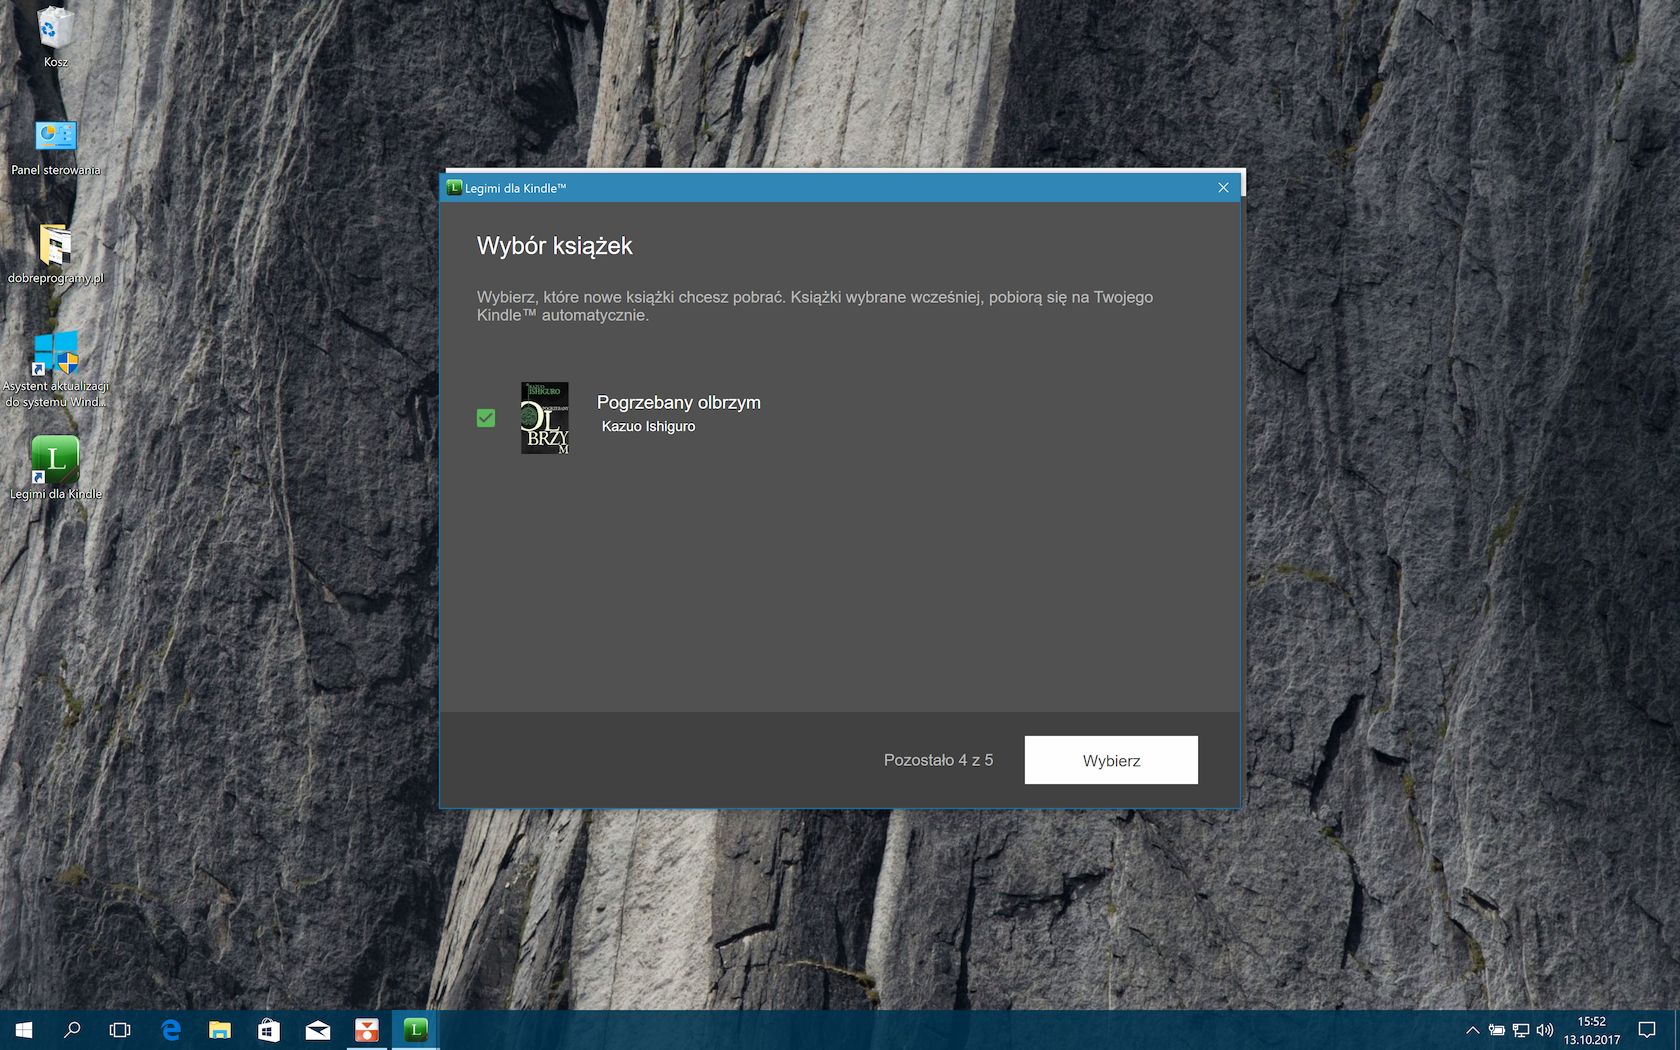This screenshot has height=1050, width=1680.
Task: Click the Legimi app taskbar button
Action: 416,1030
